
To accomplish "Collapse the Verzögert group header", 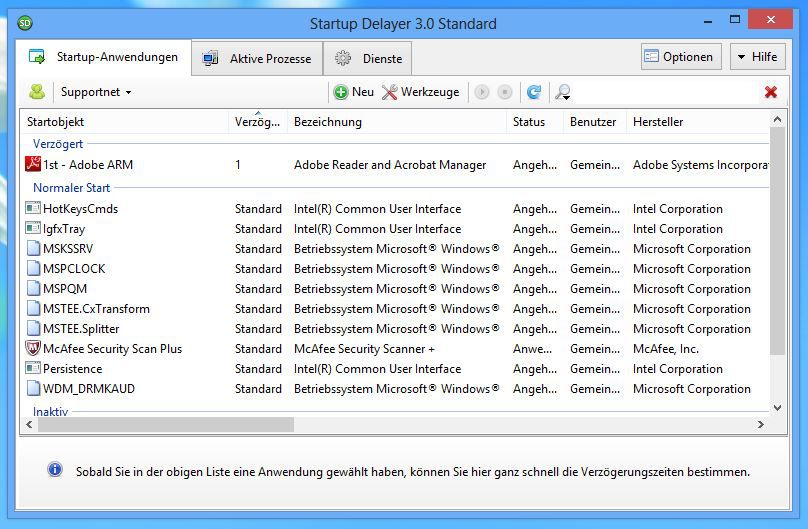I will coord(58,144).
